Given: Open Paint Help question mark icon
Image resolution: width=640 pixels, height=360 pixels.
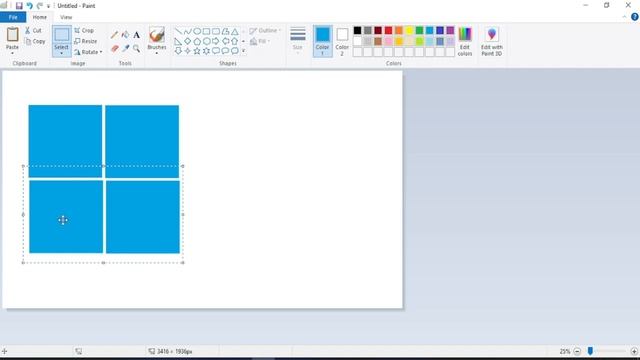Looking at the screenshot, I should pos(635,17).
